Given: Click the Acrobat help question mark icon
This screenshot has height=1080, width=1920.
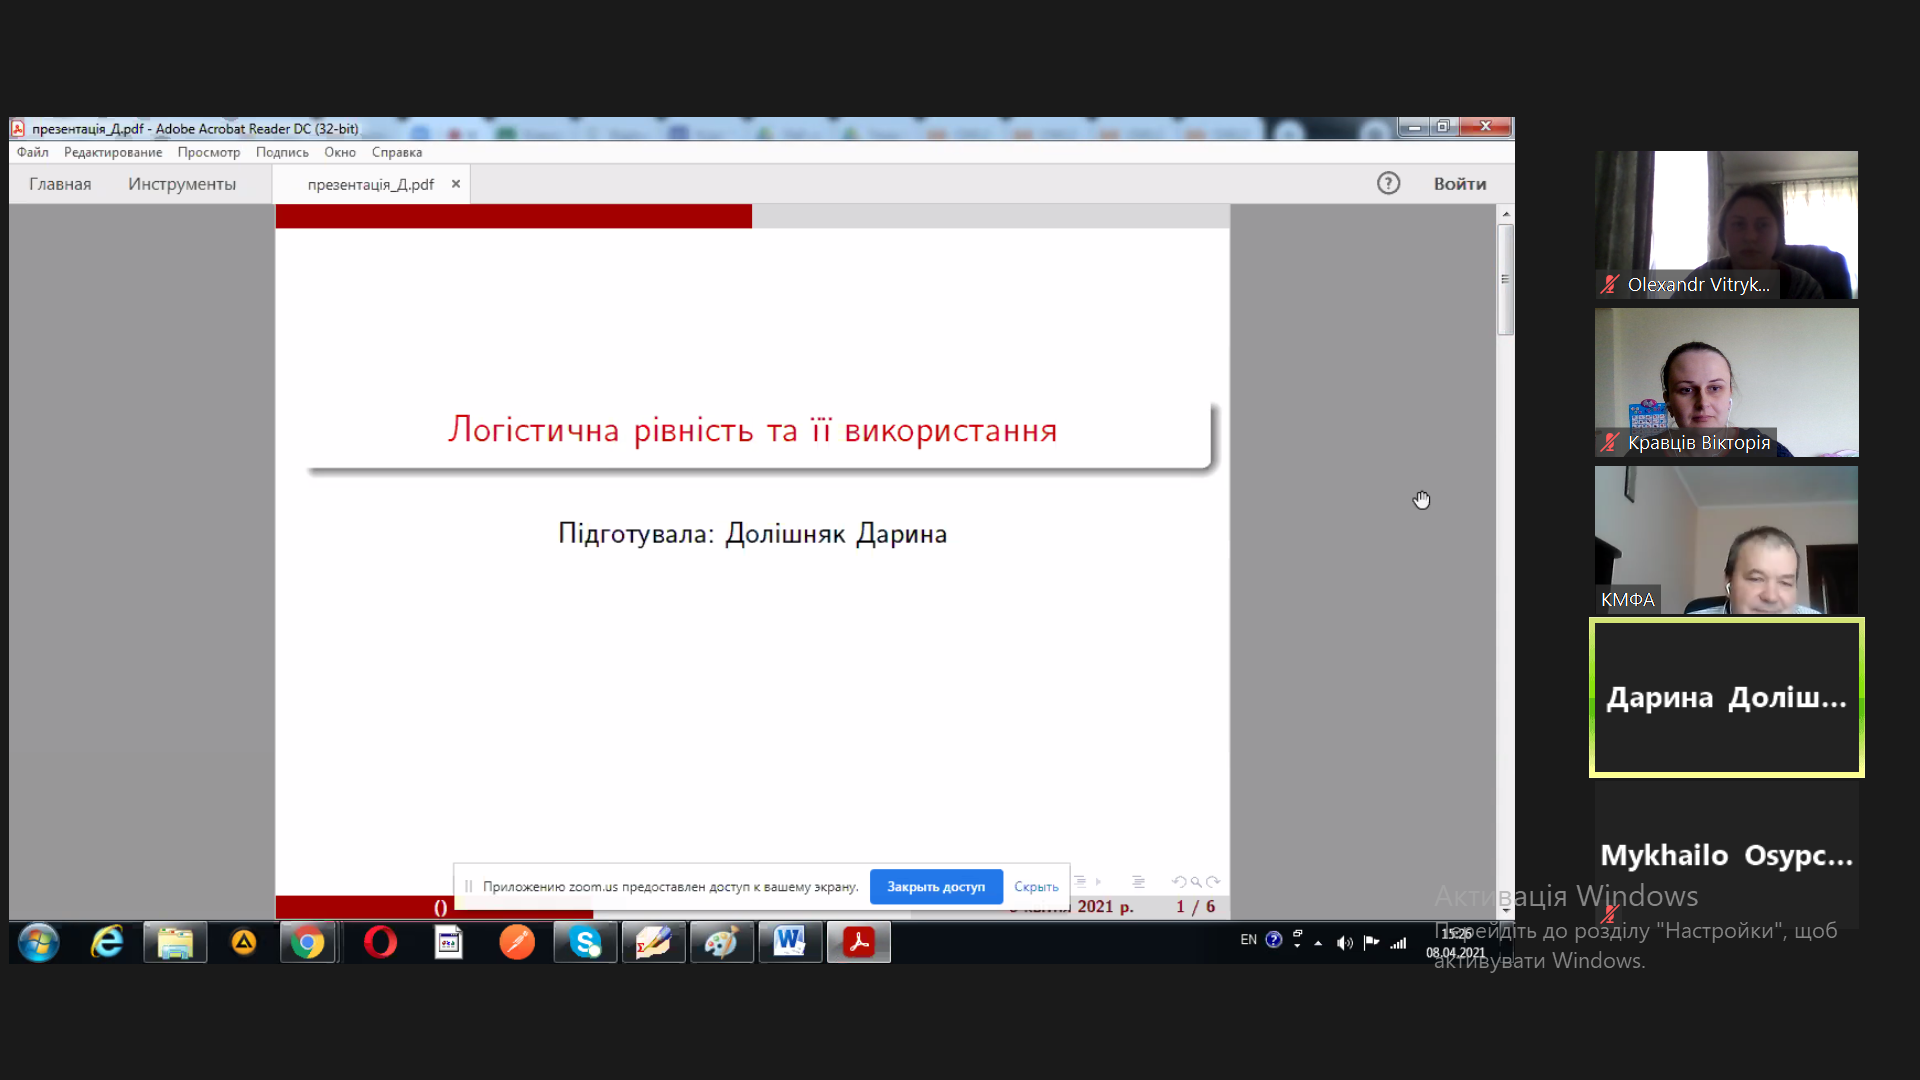Looking at the screenshot, I should coord(1388,183).
